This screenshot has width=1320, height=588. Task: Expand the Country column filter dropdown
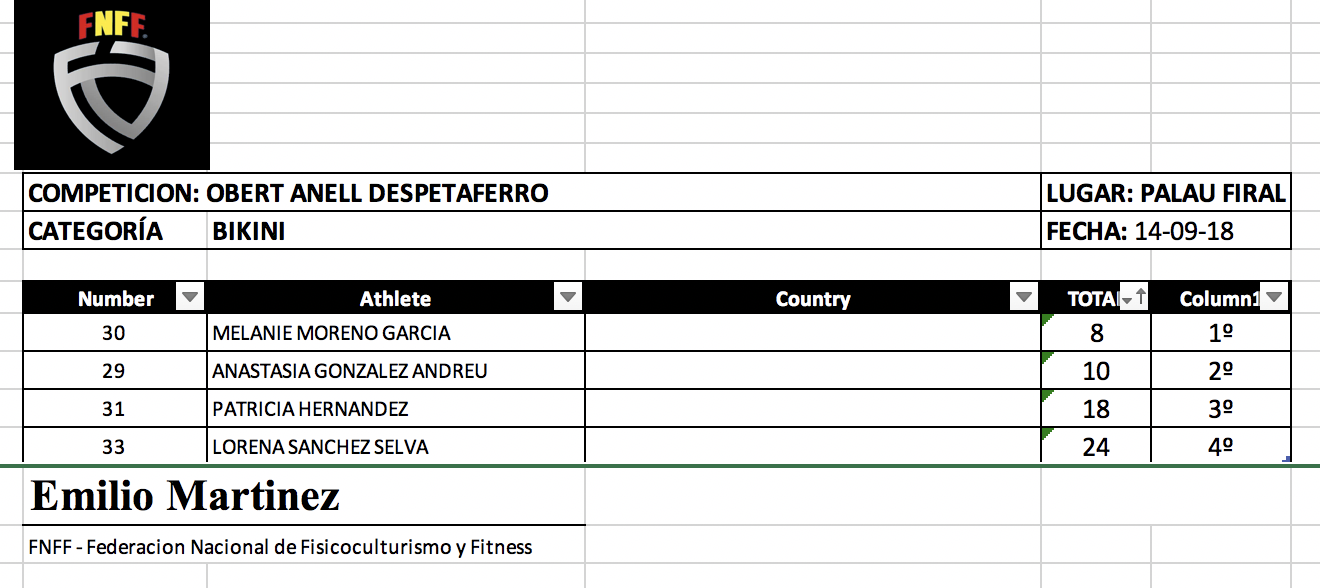point(1023,298)
